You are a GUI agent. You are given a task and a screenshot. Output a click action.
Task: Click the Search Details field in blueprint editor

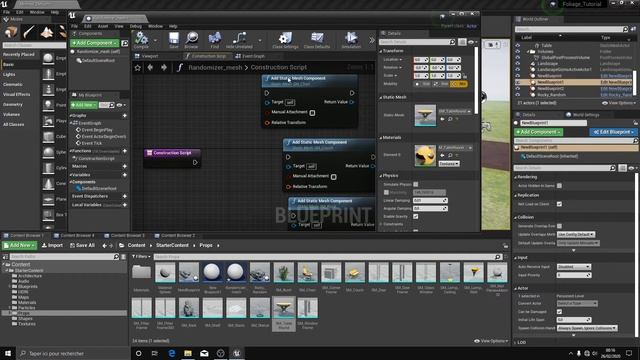coord(416,42)
